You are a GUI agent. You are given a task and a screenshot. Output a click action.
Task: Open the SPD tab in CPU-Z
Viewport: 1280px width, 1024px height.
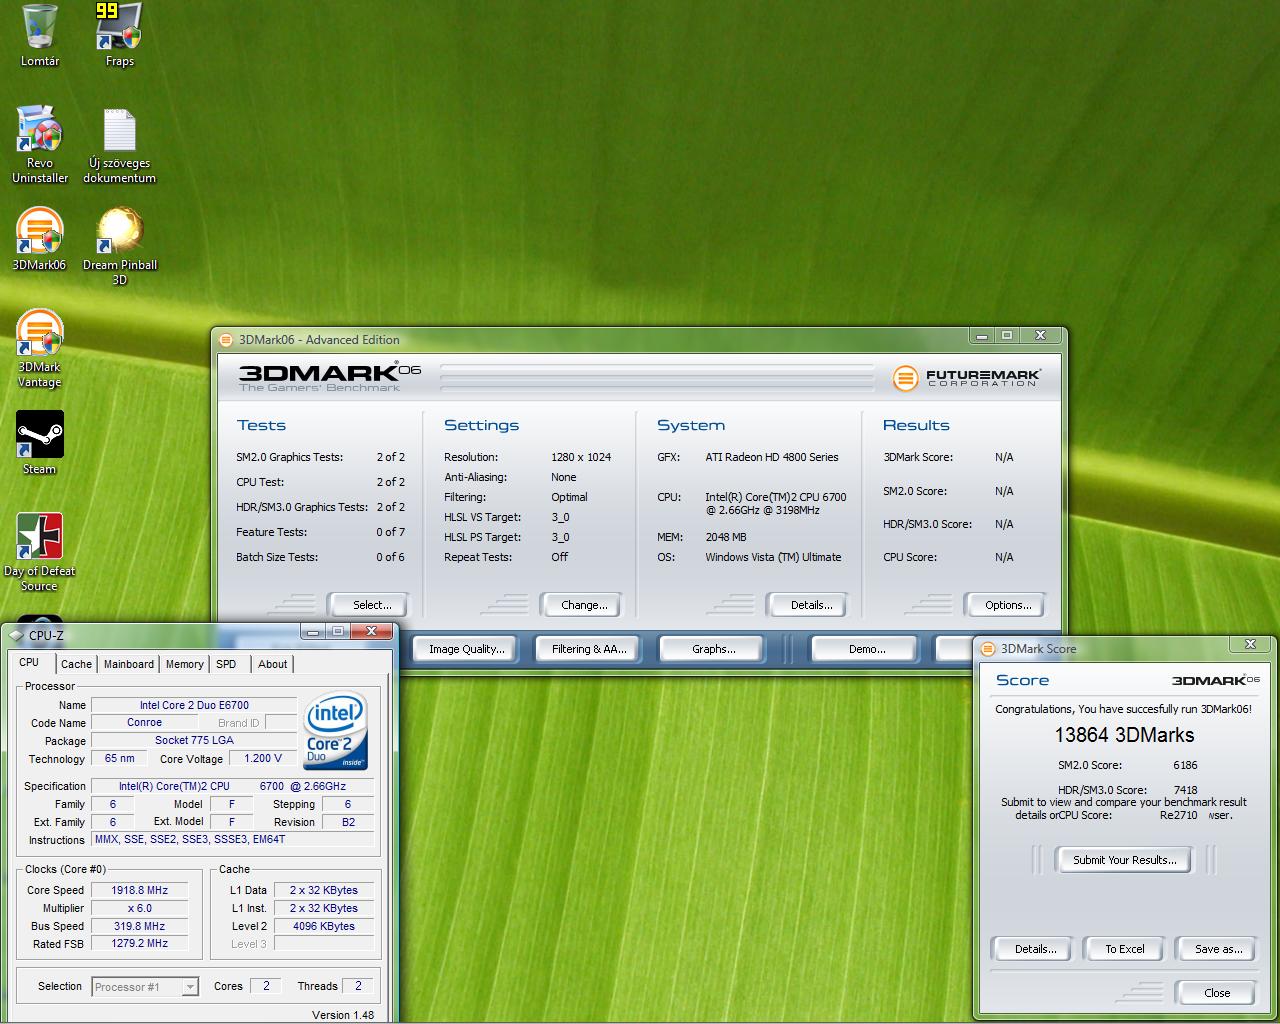226,664
